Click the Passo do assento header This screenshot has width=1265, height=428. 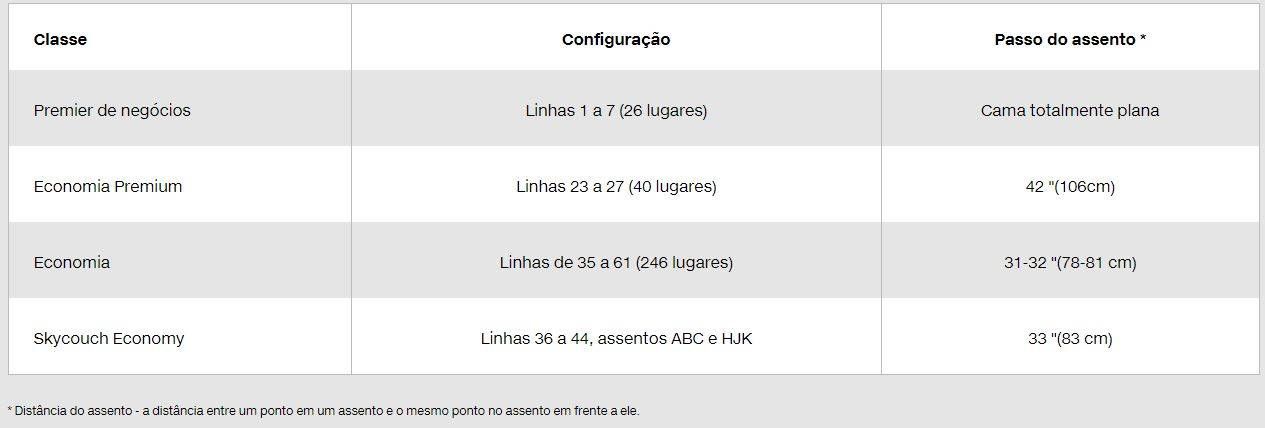tap(1070, 40)
